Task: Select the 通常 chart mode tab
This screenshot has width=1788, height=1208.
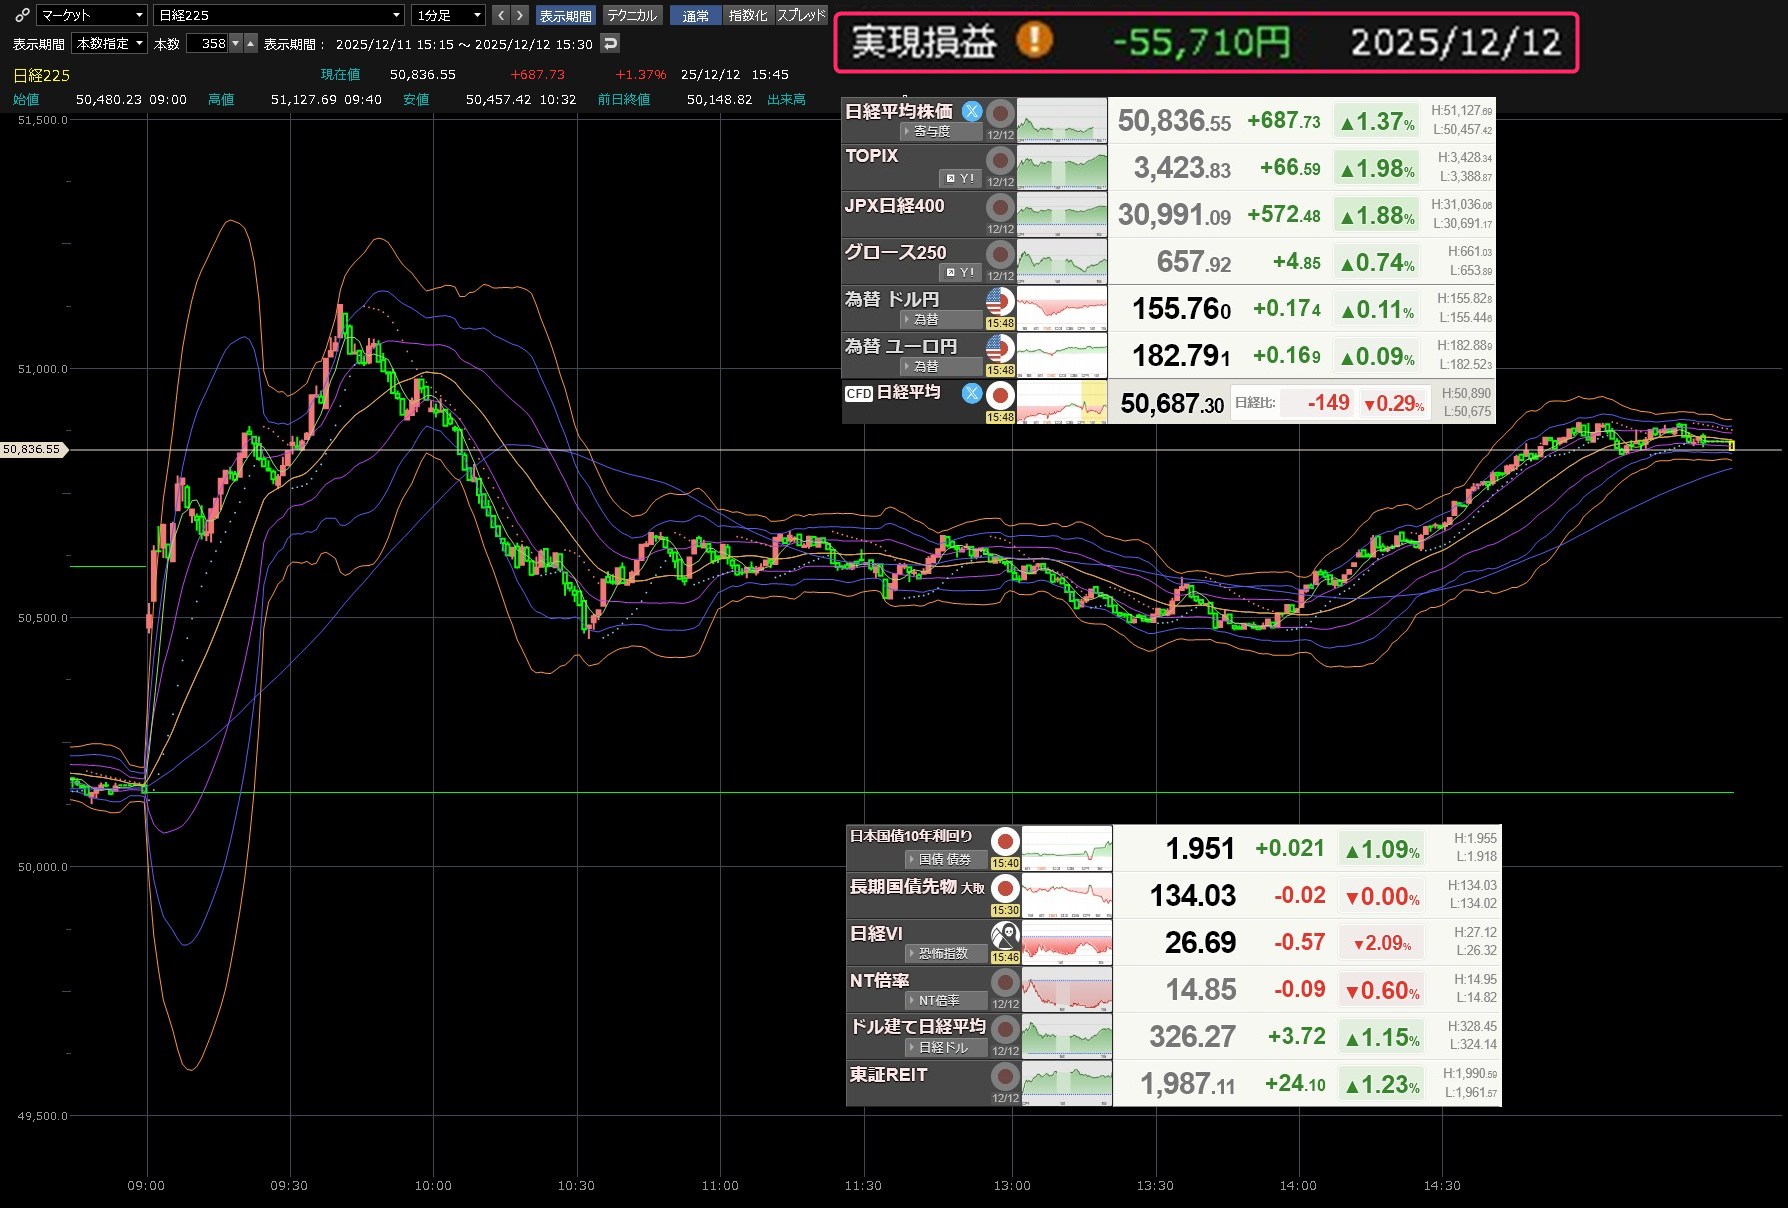Action: click(x=695, y=15)
